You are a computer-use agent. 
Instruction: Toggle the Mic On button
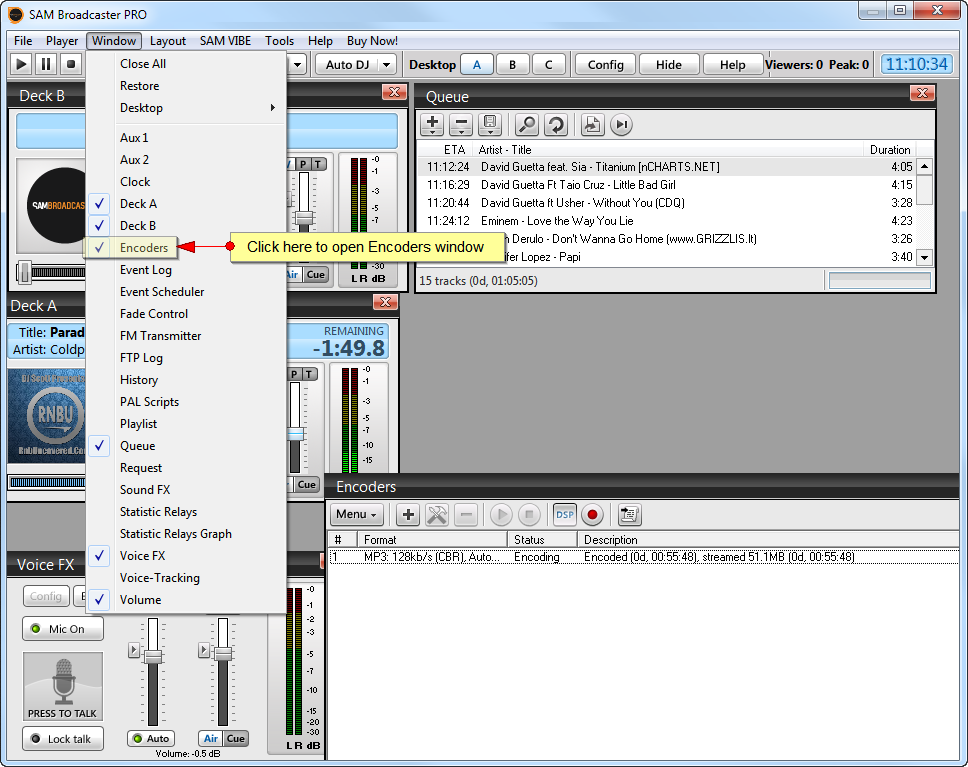tap(62, 629)
